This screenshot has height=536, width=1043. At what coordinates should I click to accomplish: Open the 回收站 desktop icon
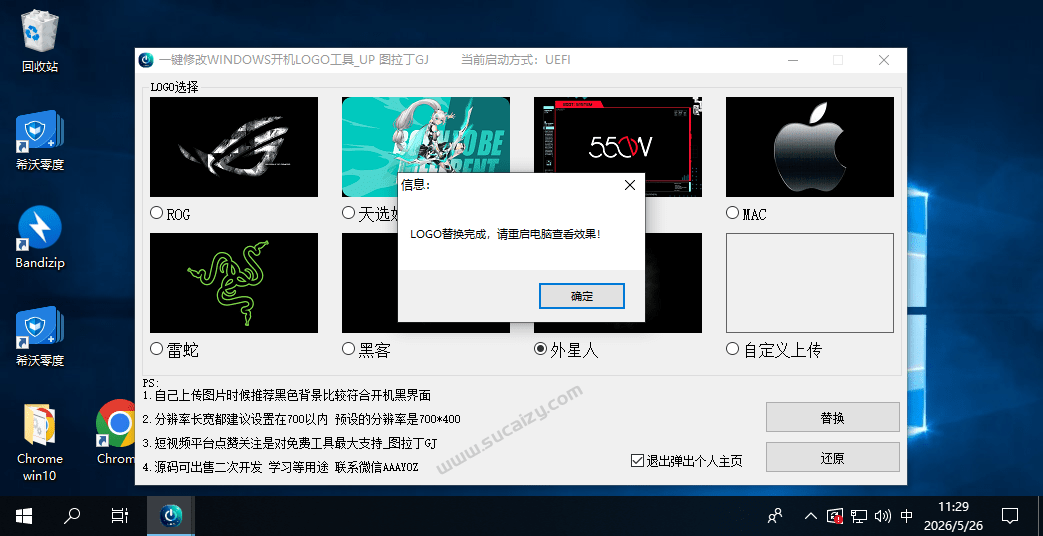tap(40, 42)
